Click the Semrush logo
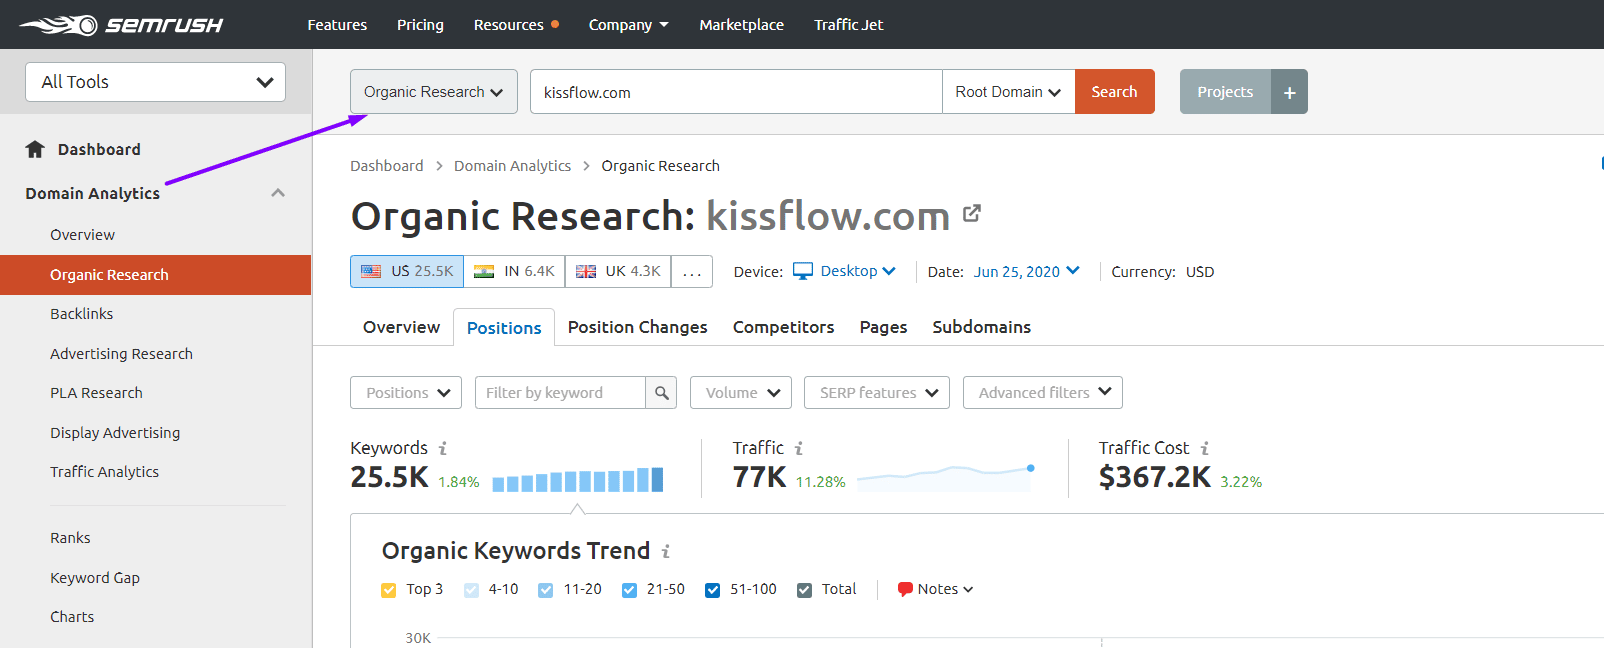 (120, 25)
